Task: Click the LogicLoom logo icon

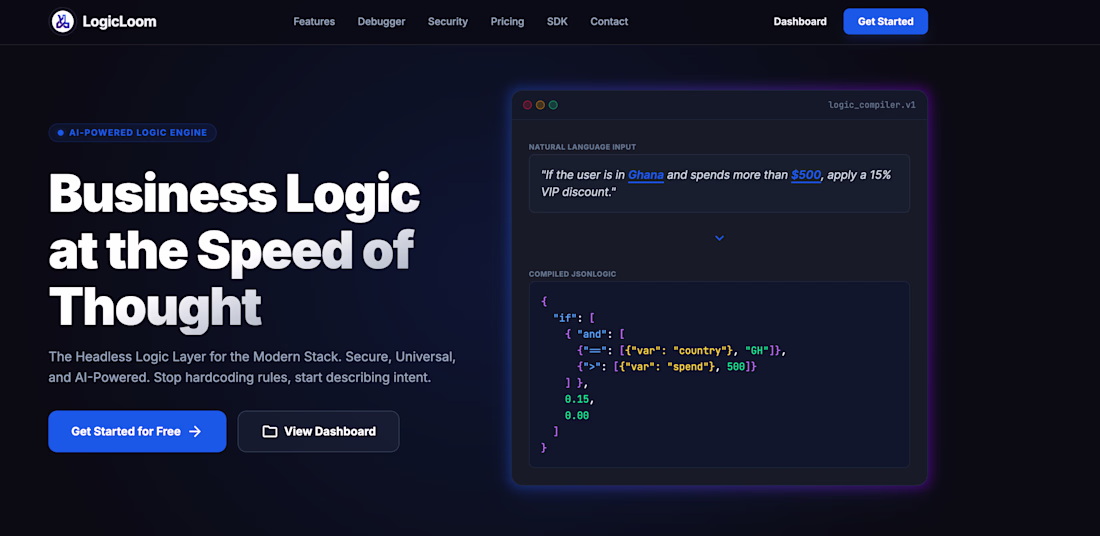Action: 62,22
